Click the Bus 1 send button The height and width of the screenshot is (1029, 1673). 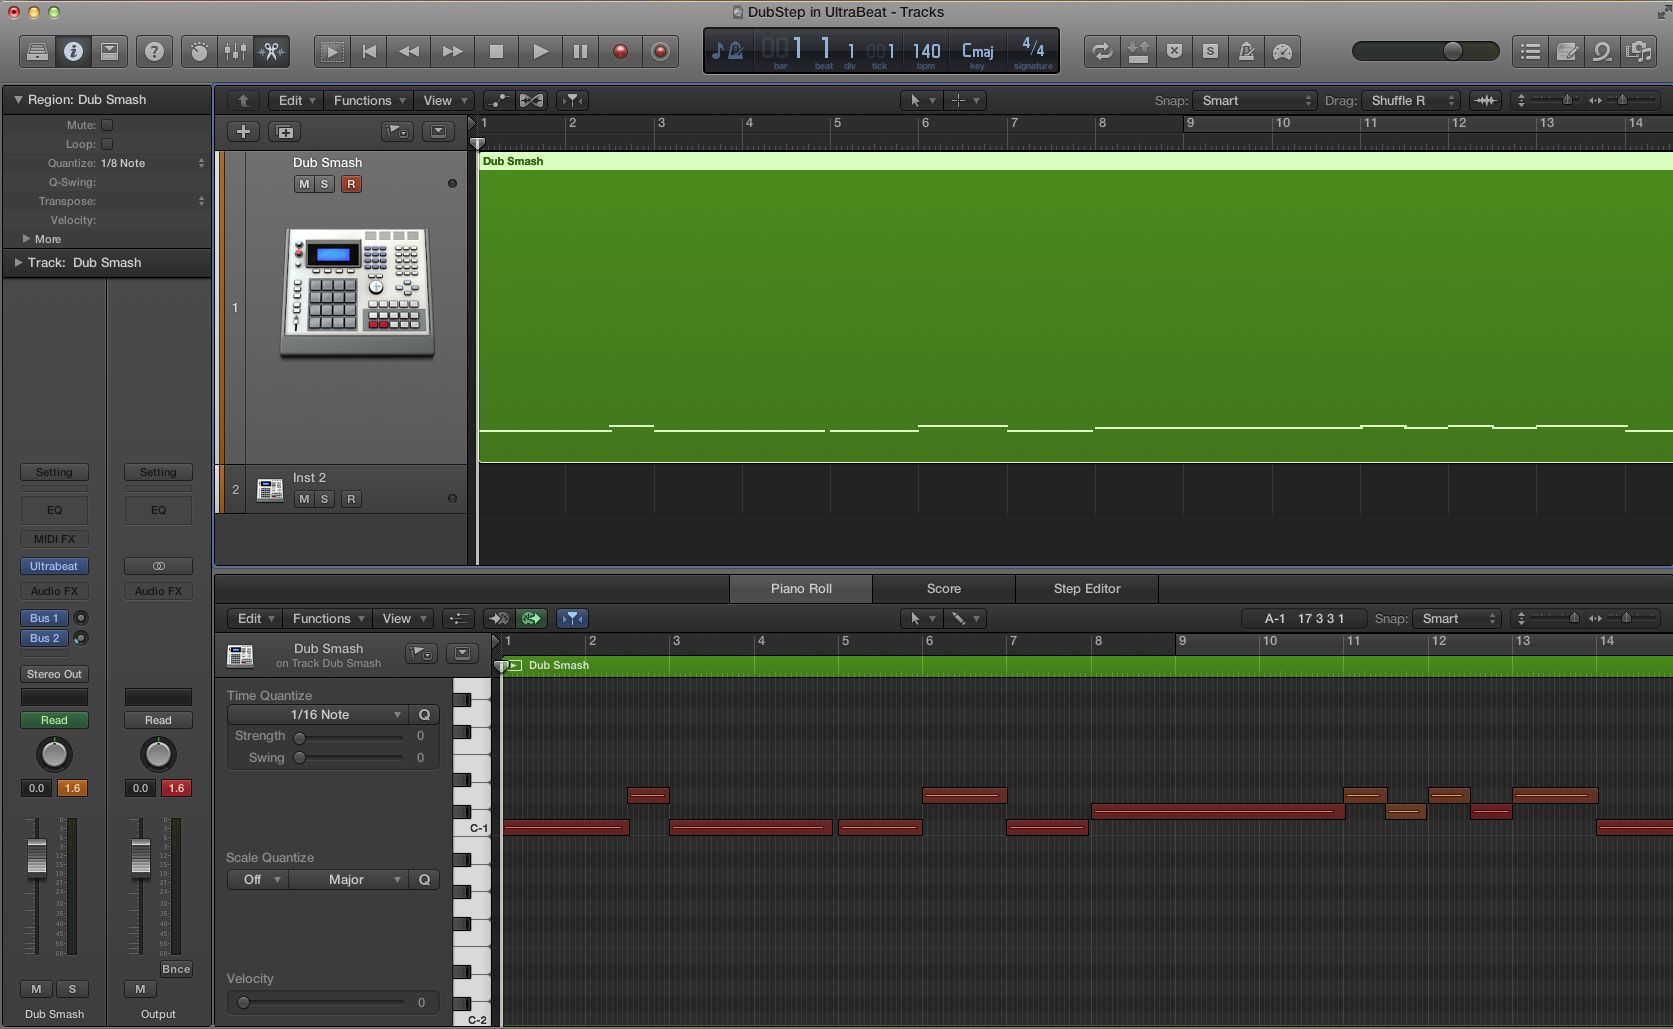point(44,618)
